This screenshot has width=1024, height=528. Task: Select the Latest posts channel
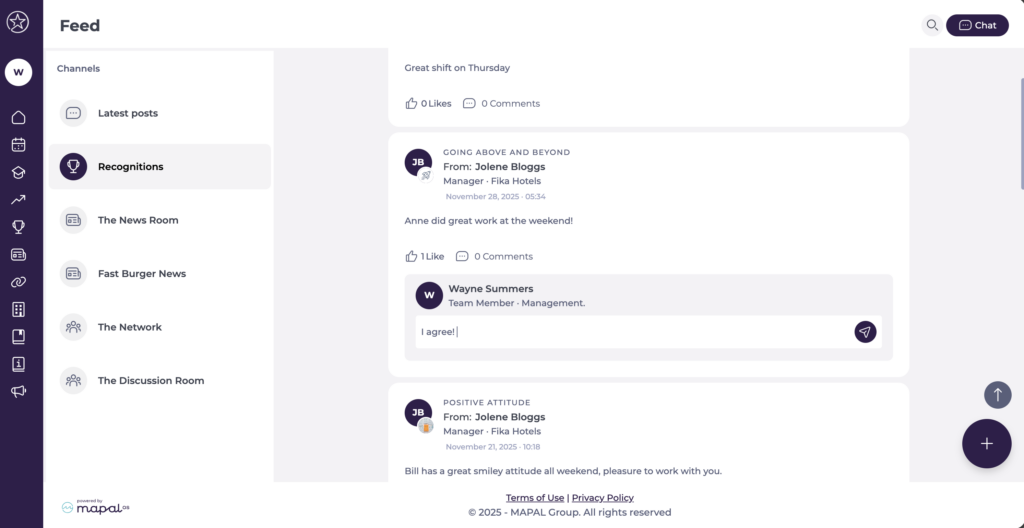pos(128,113)
